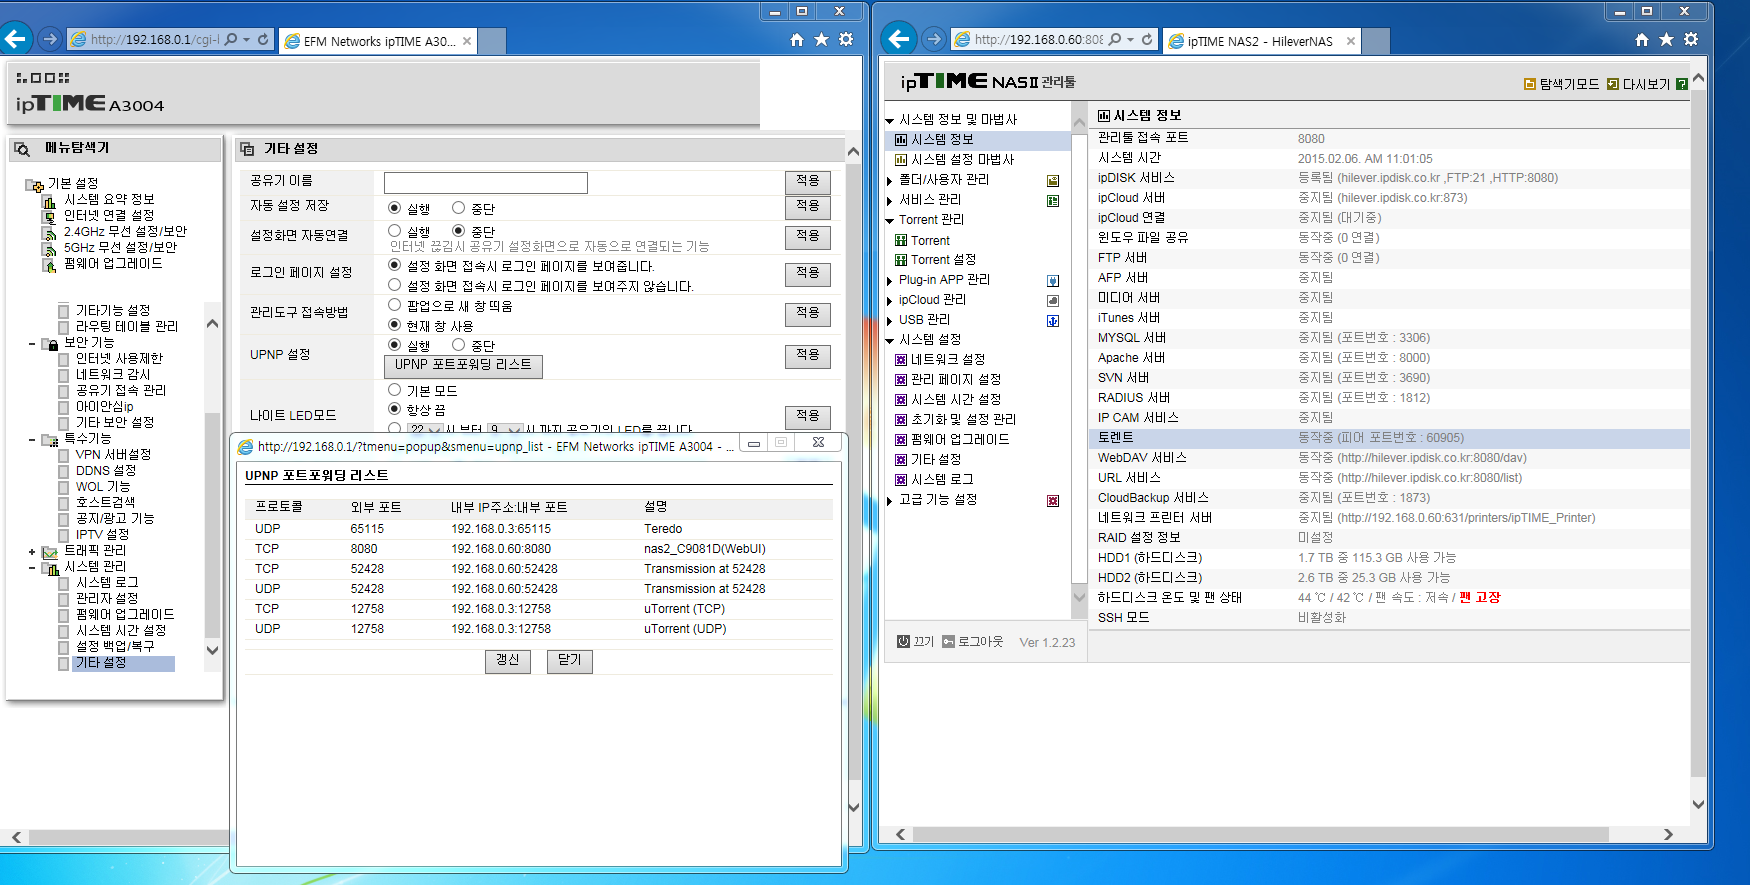Expand the ipCloud 관리 section

coord(889,301)
